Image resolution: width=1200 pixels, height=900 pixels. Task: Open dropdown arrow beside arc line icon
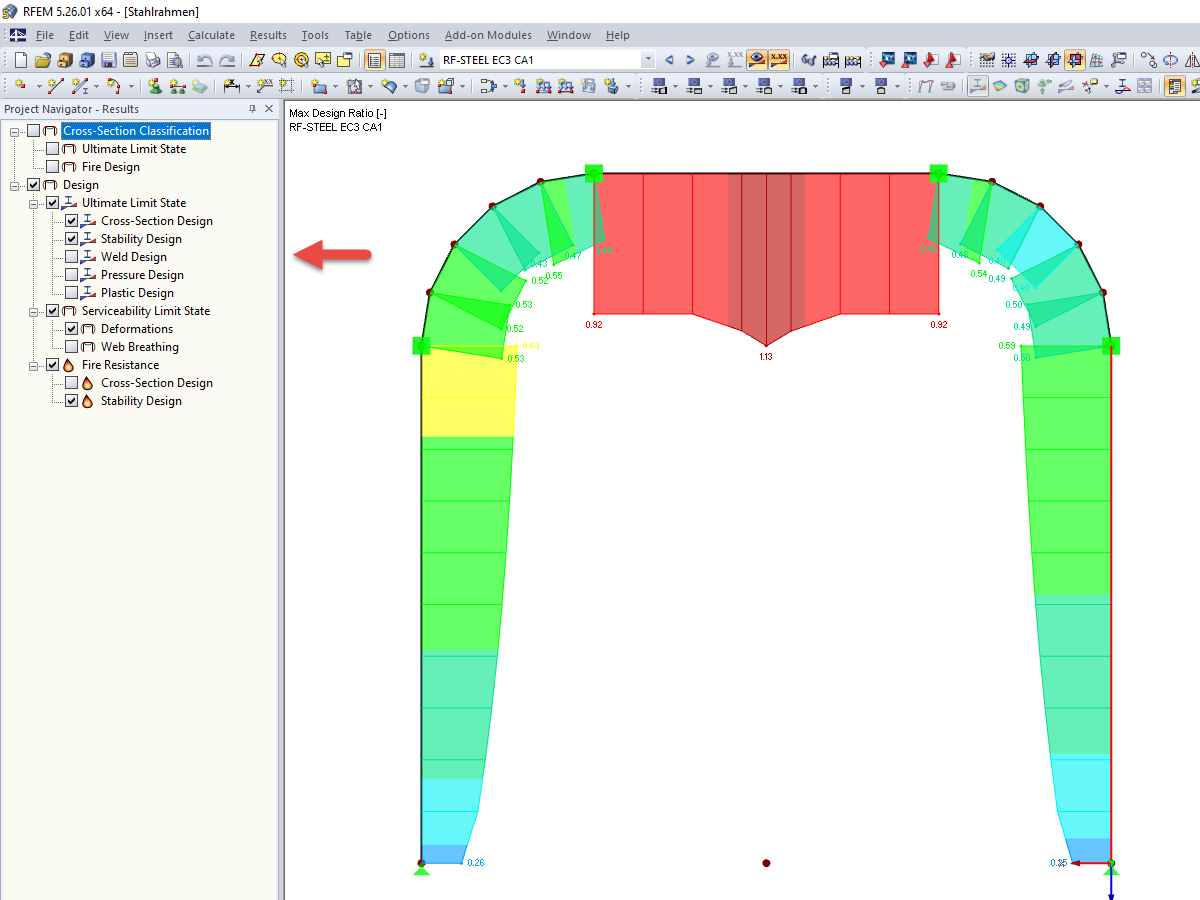tap(131, 86)
